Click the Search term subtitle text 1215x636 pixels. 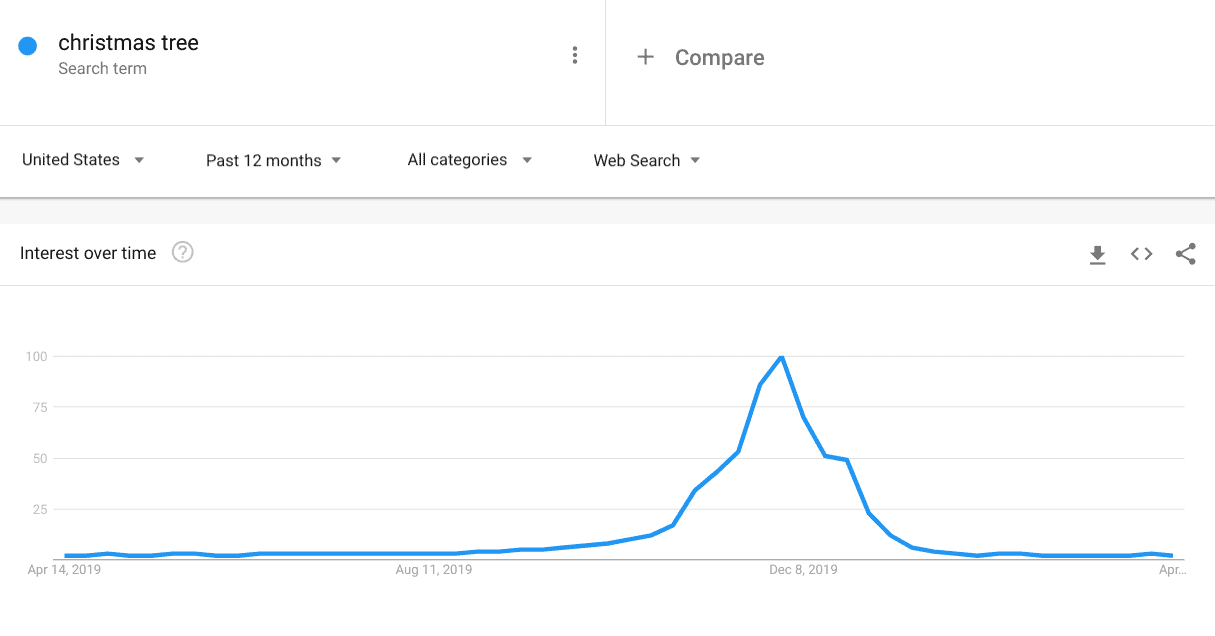tap(103, 69)
